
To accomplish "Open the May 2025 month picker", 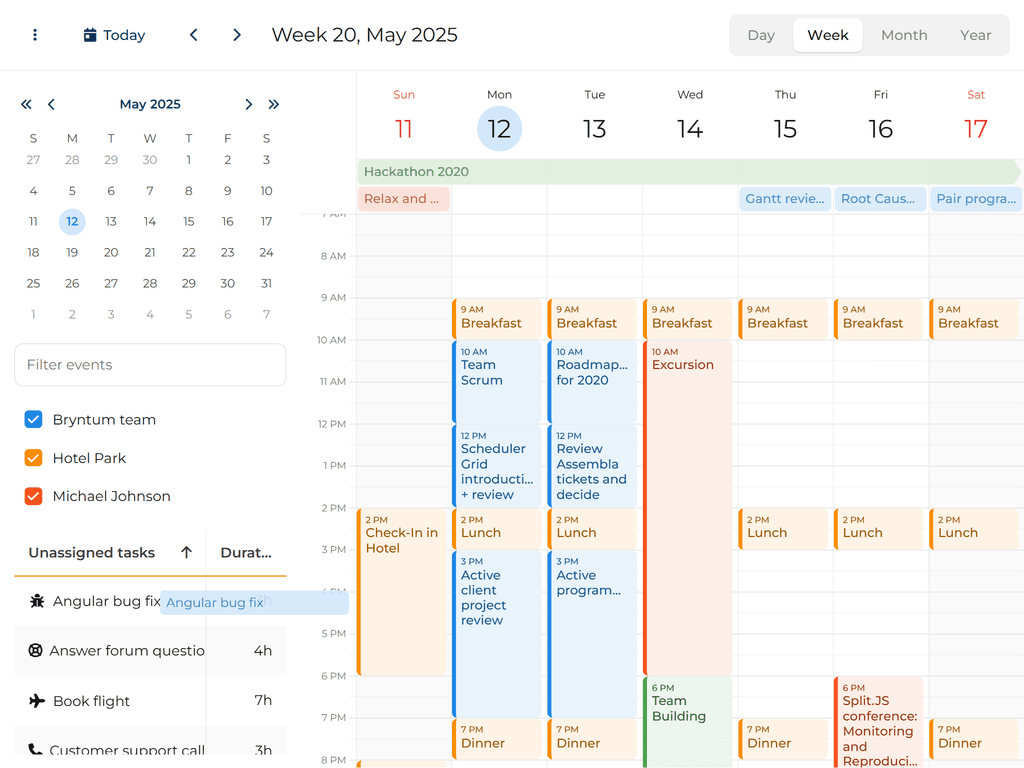I will [x=150, y=104].
